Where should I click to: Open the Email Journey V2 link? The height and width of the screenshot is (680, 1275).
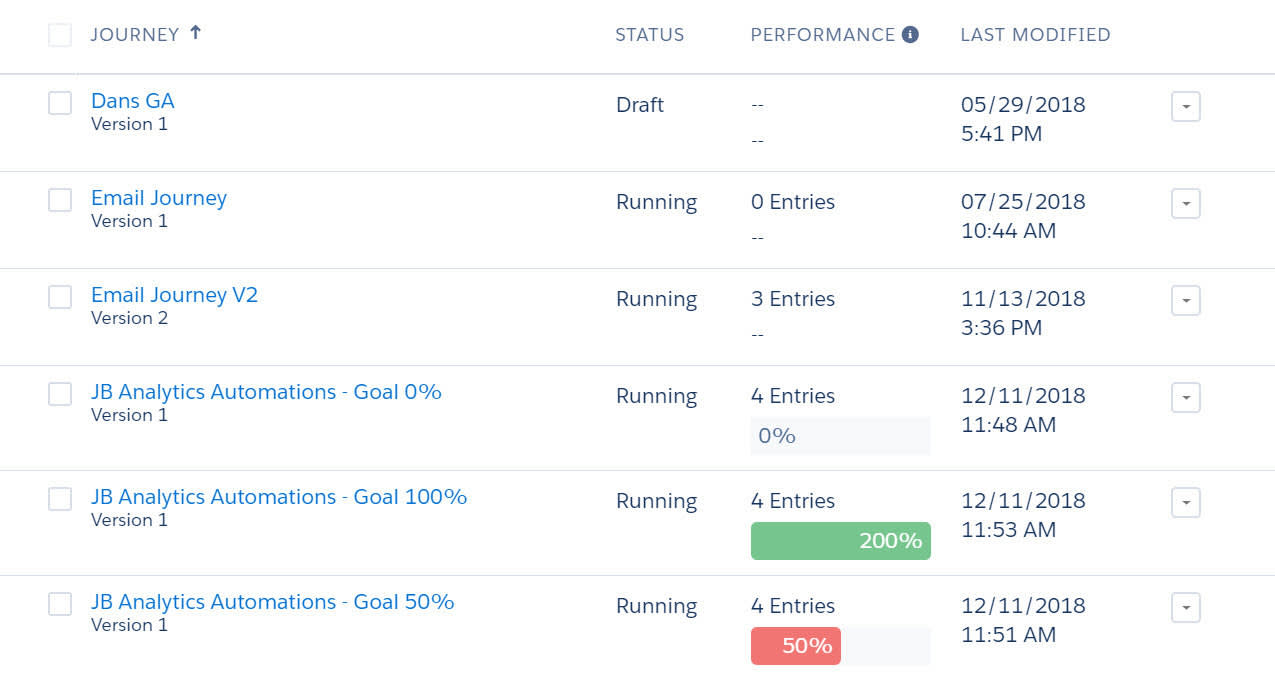174,295
